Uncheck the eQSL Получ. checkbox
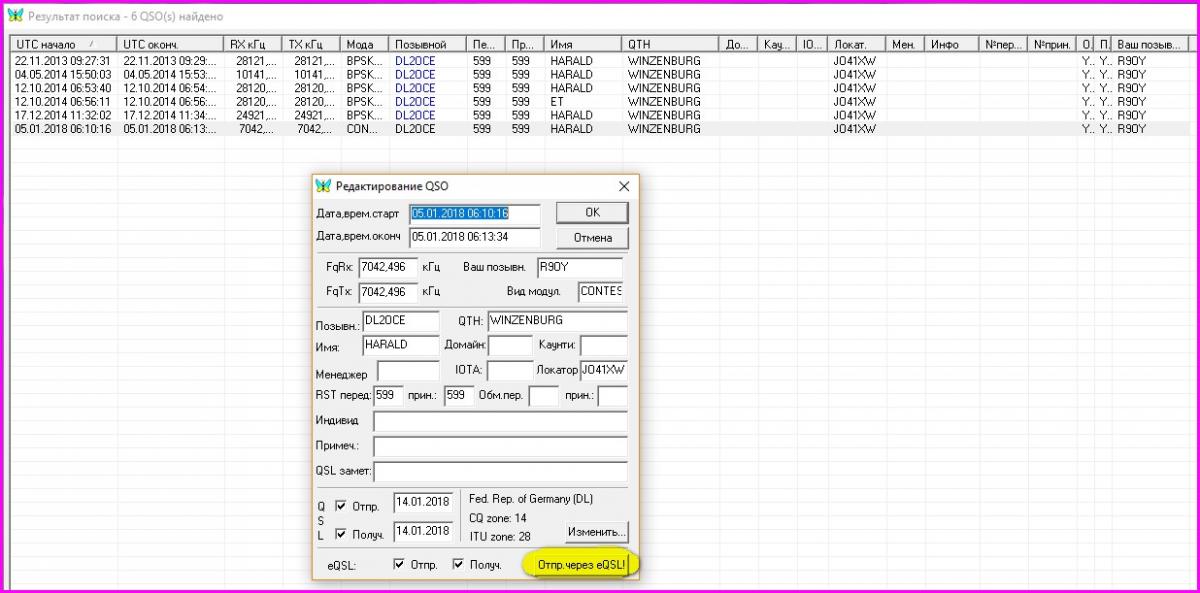Image resolution: width=1200 pixels, height=593 pixels. (459, 565)
